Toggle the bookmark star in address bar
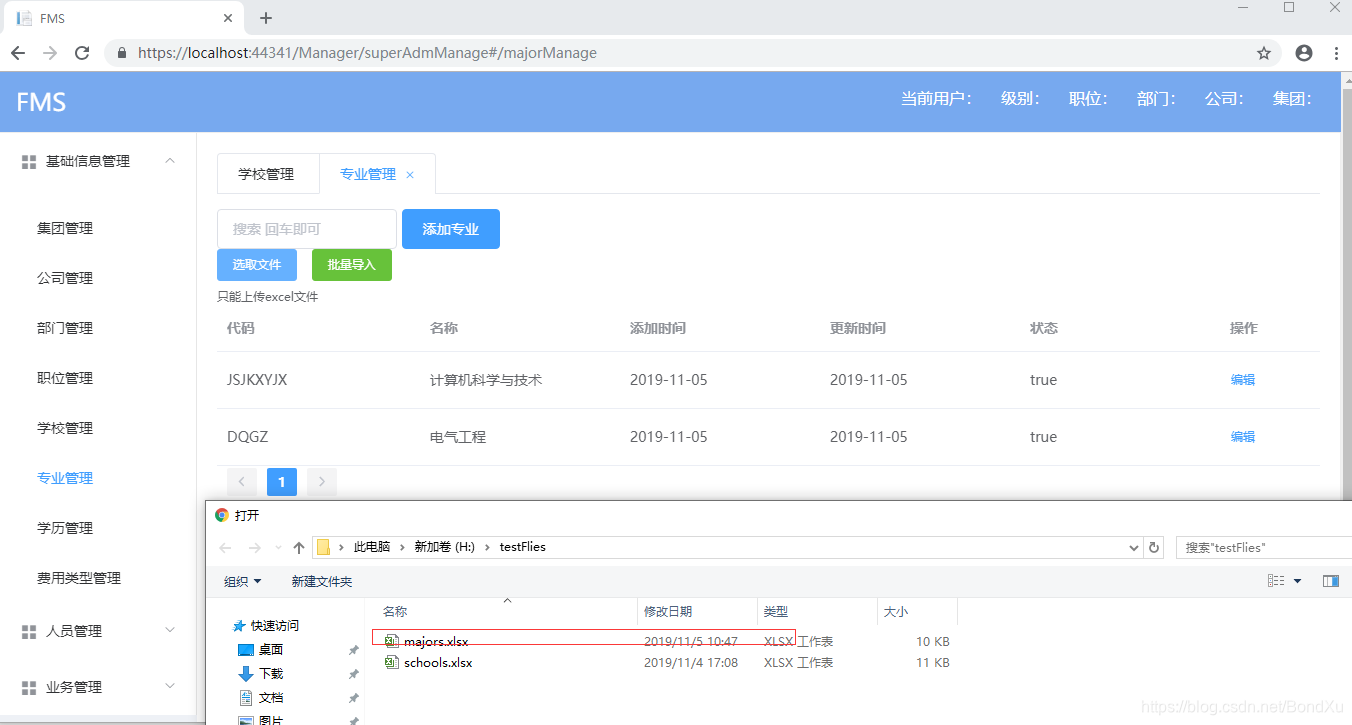Screen dimensions: 1352x725 point(1263,51)
